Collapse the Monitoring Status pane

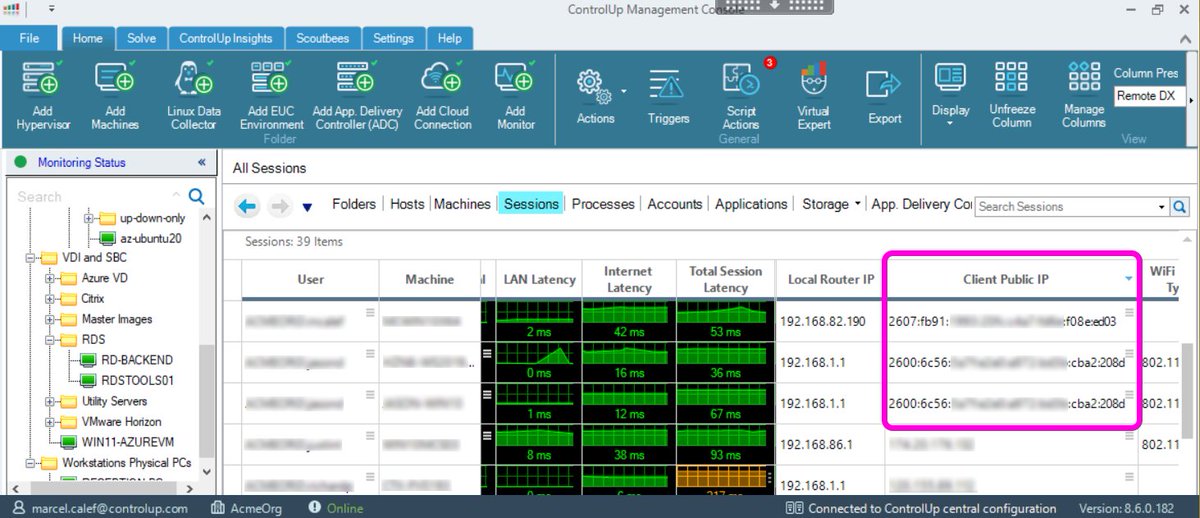[201, 162]
